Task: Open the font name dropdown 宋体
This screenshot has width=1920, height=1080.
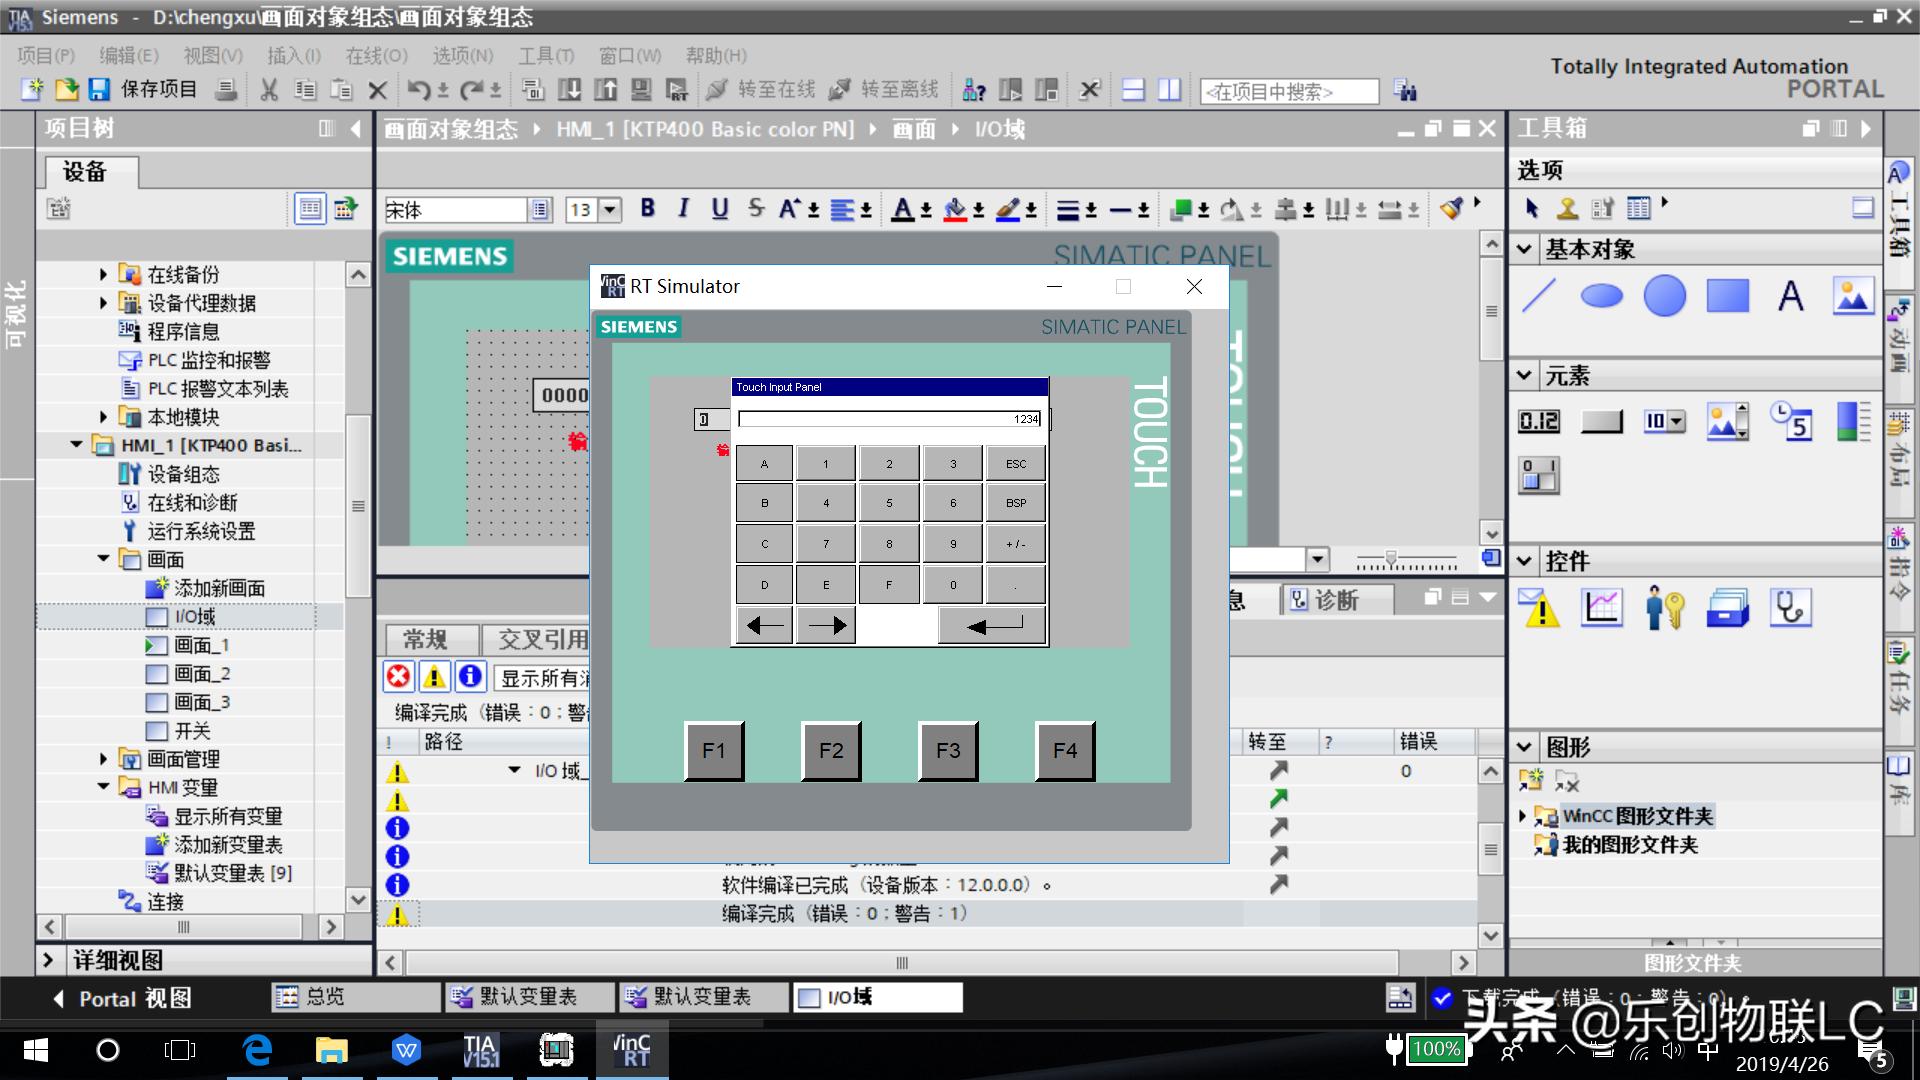Action: [x=540, y=210]
